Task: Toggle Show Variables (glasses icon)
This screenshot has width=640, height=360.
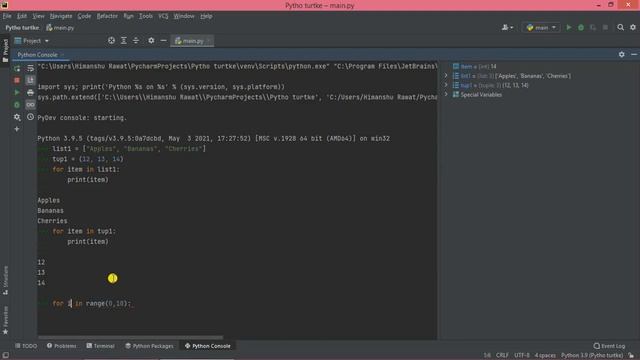Action: click(30, 105)
